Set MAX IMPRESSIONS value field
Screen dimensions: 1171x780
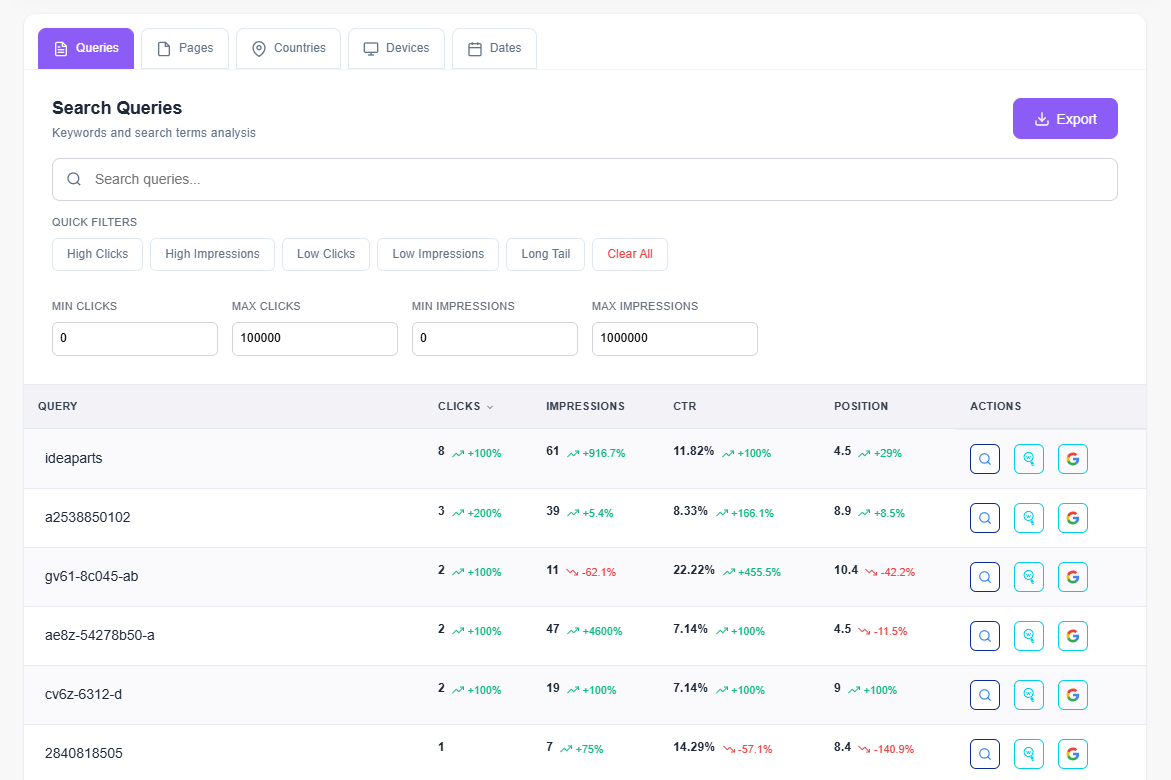674,338
